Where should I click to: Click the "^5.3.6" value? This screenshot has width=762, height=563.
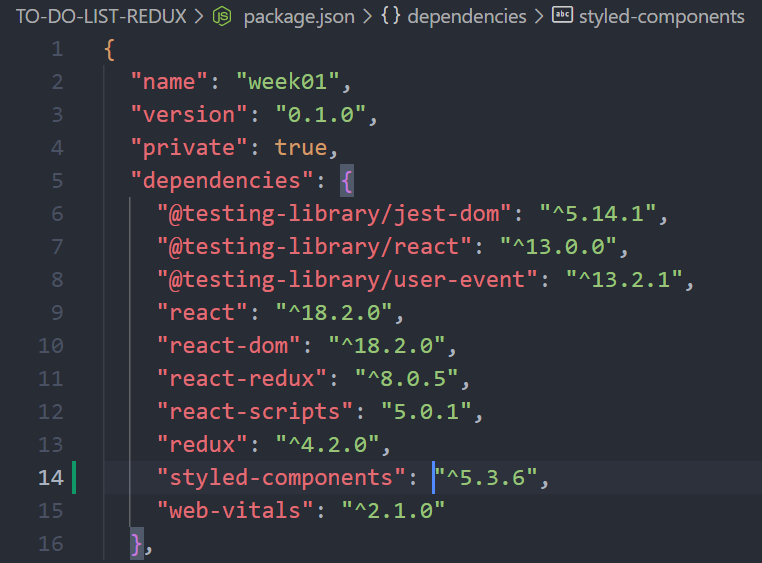tap(486, 478)
